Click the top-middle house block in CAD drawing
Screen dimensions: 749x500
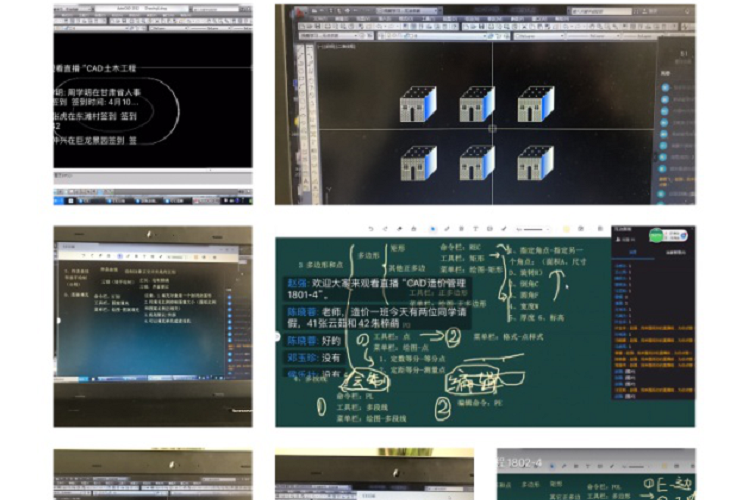pyautogui.click(x=476, y=104)
